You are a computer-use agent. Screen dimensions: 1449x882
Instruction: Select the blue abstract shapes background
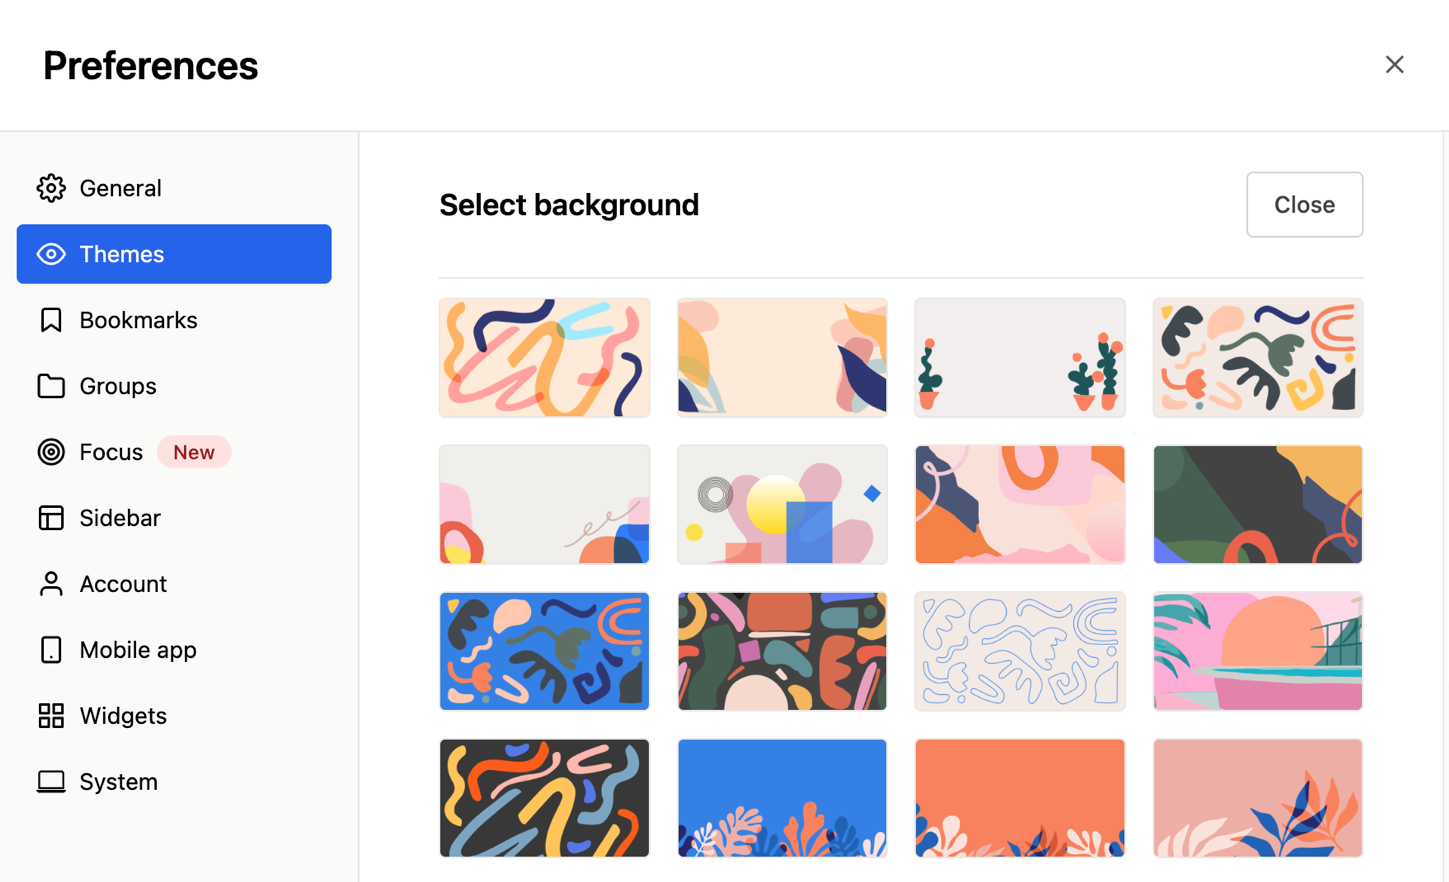click(544, 651)
